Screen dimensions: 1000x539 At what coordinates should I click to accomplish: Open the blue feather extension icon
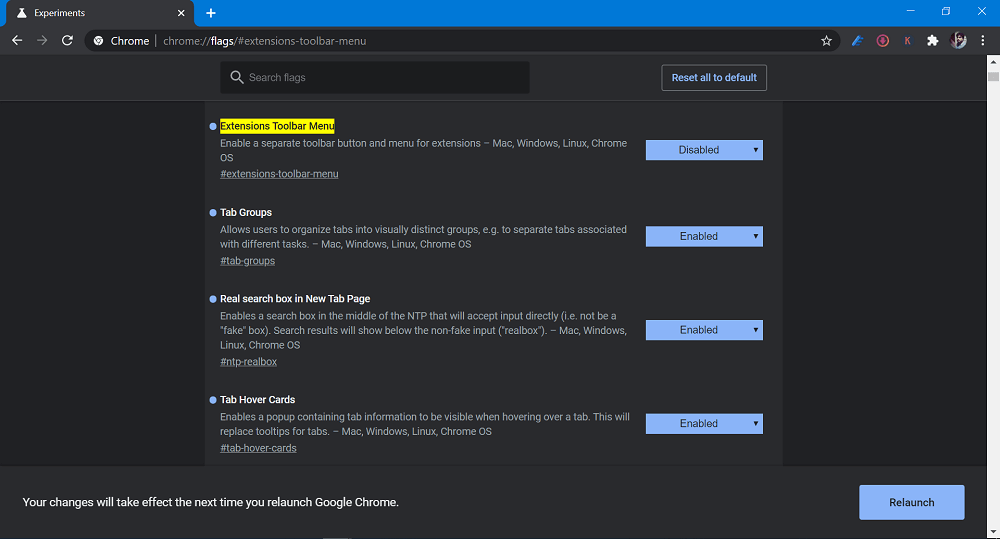[858, 41]
